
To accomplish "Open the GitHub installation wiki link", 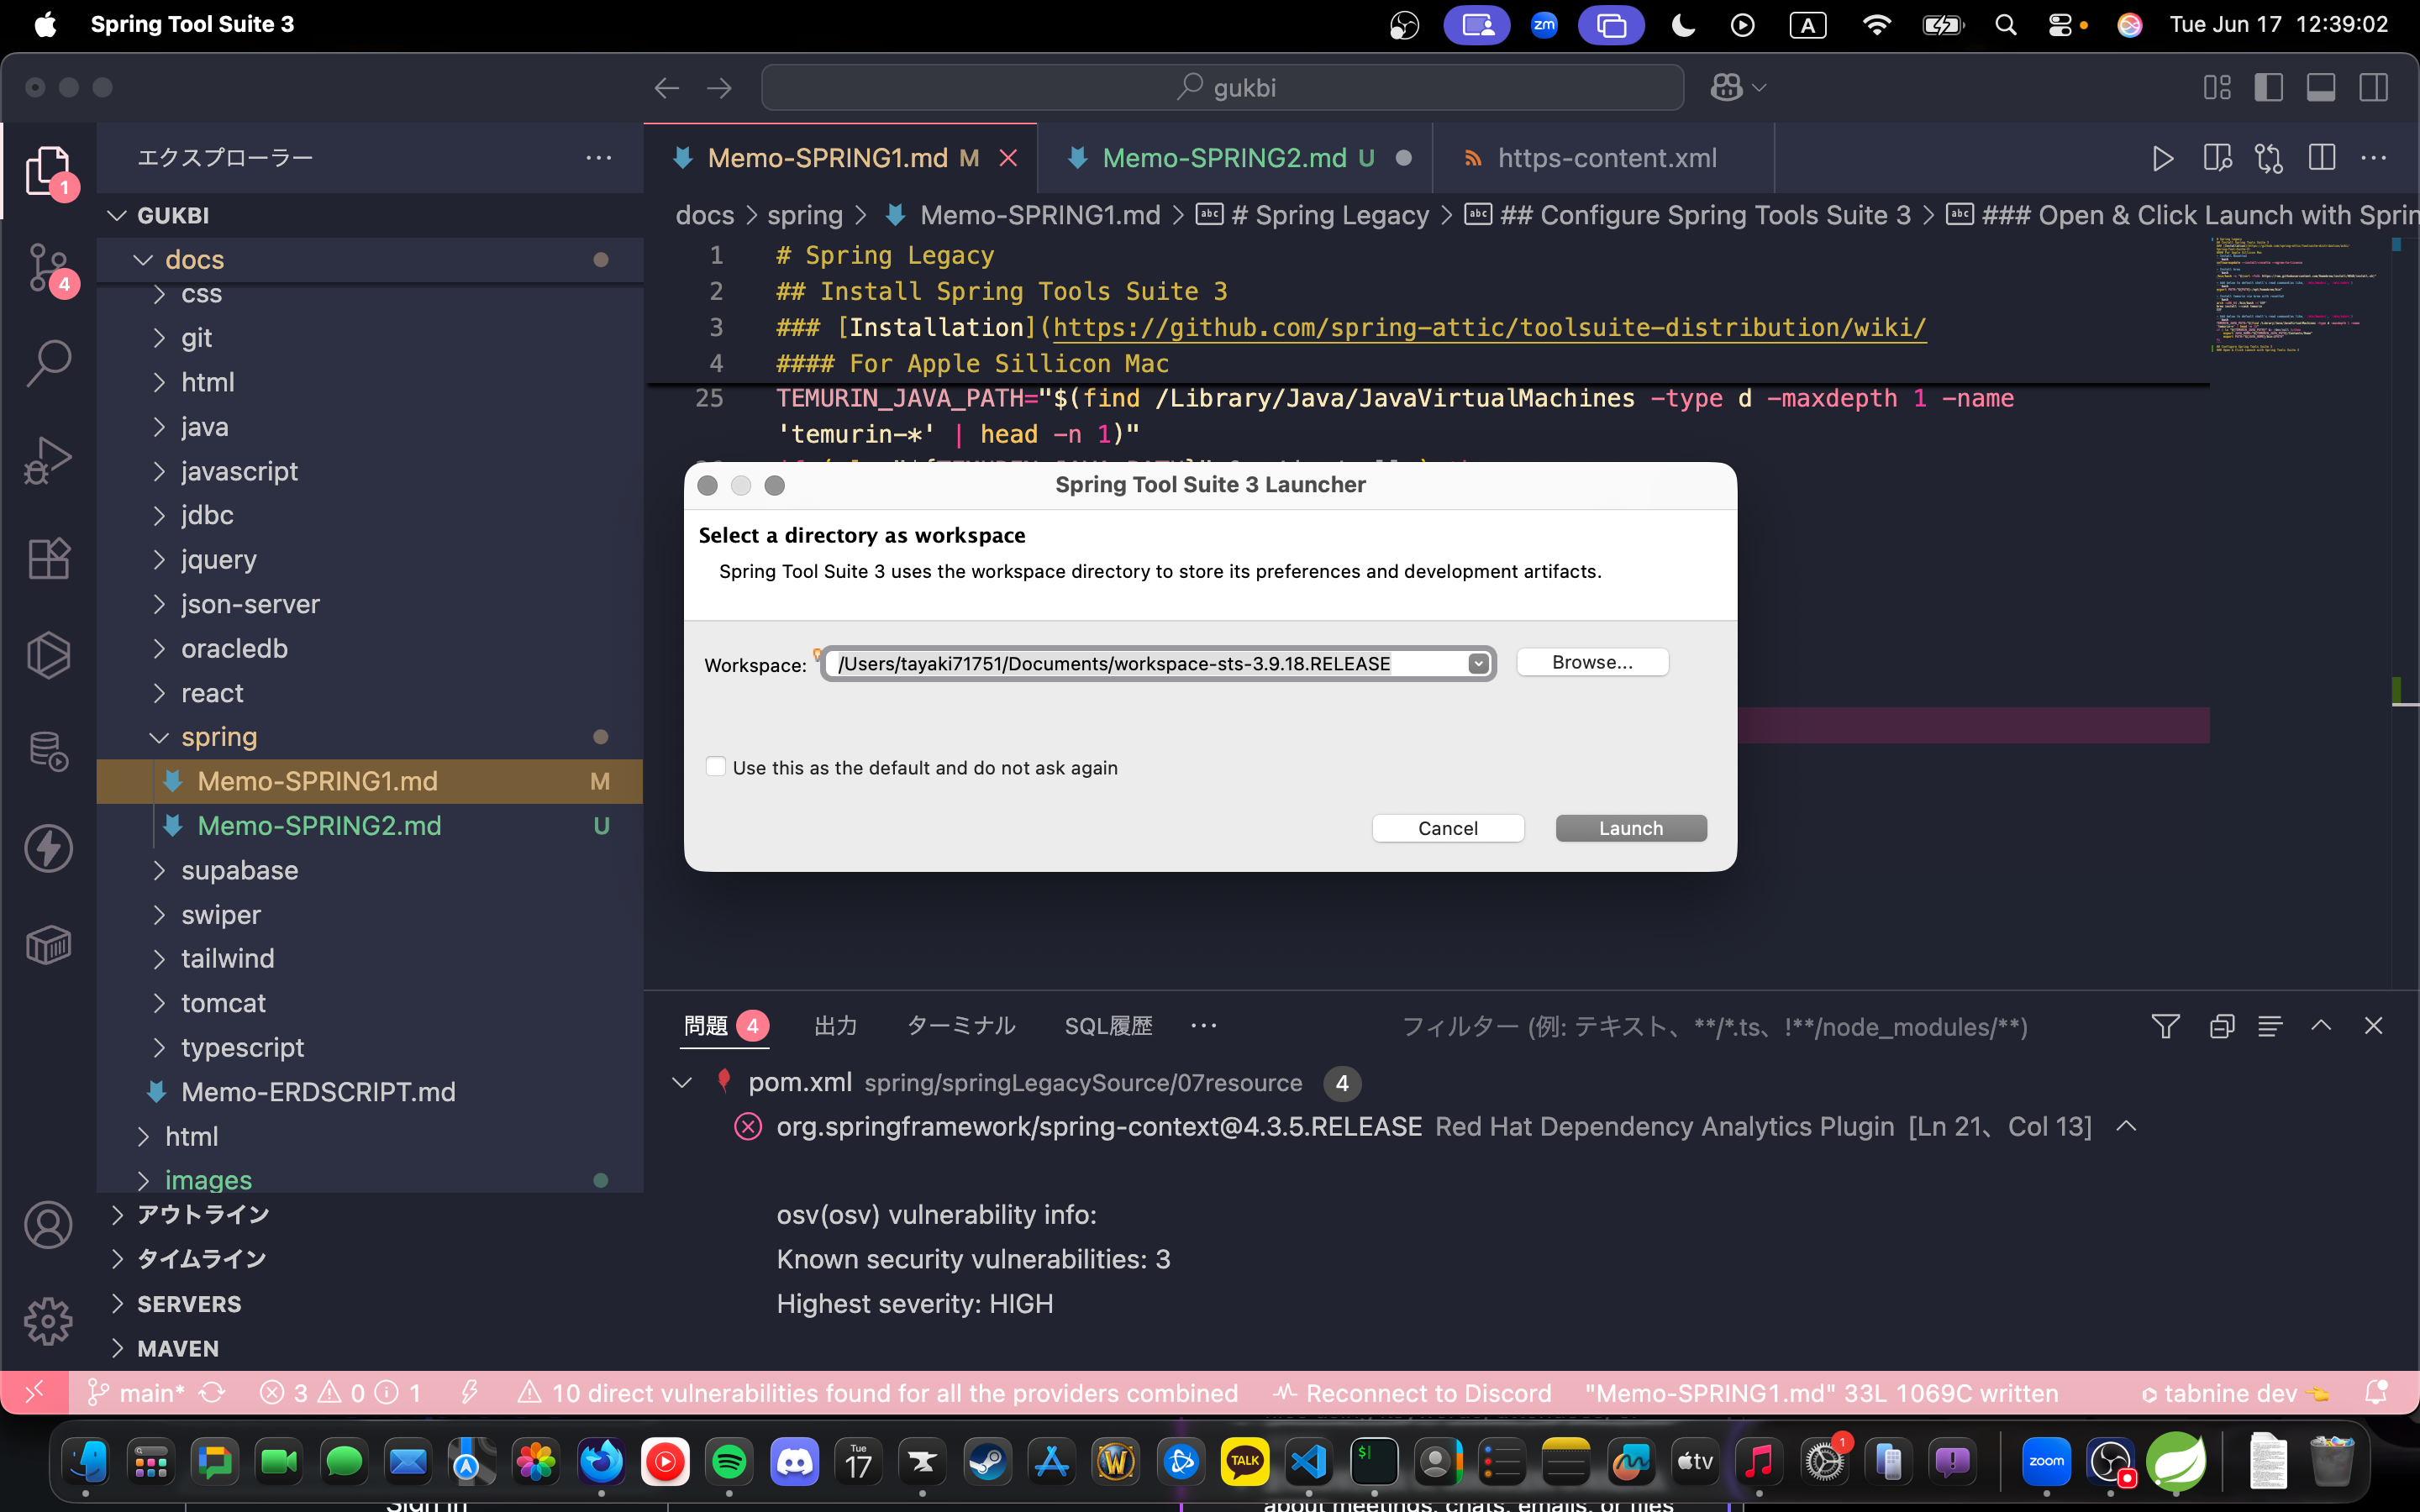I will click(x=1489, y=328).
